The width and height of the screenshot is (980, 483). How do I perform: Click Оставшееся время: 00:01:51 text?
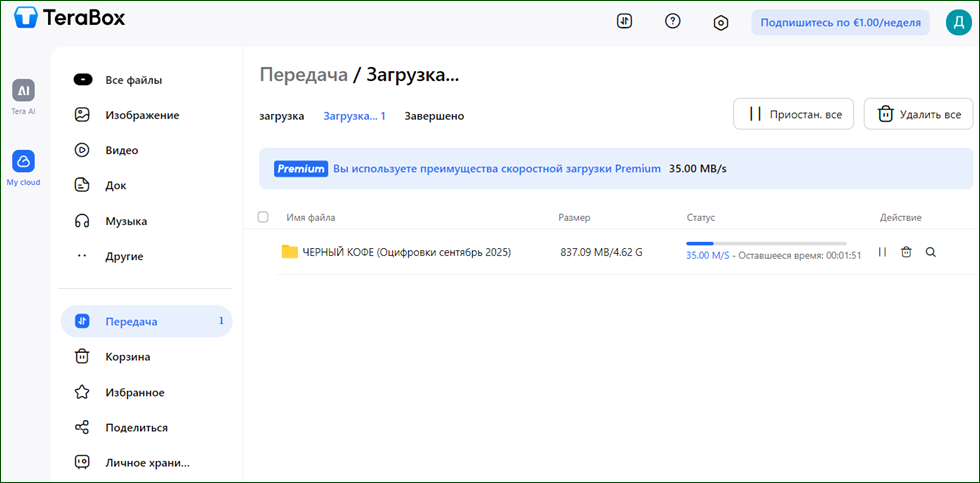click(x=800, y=256)
